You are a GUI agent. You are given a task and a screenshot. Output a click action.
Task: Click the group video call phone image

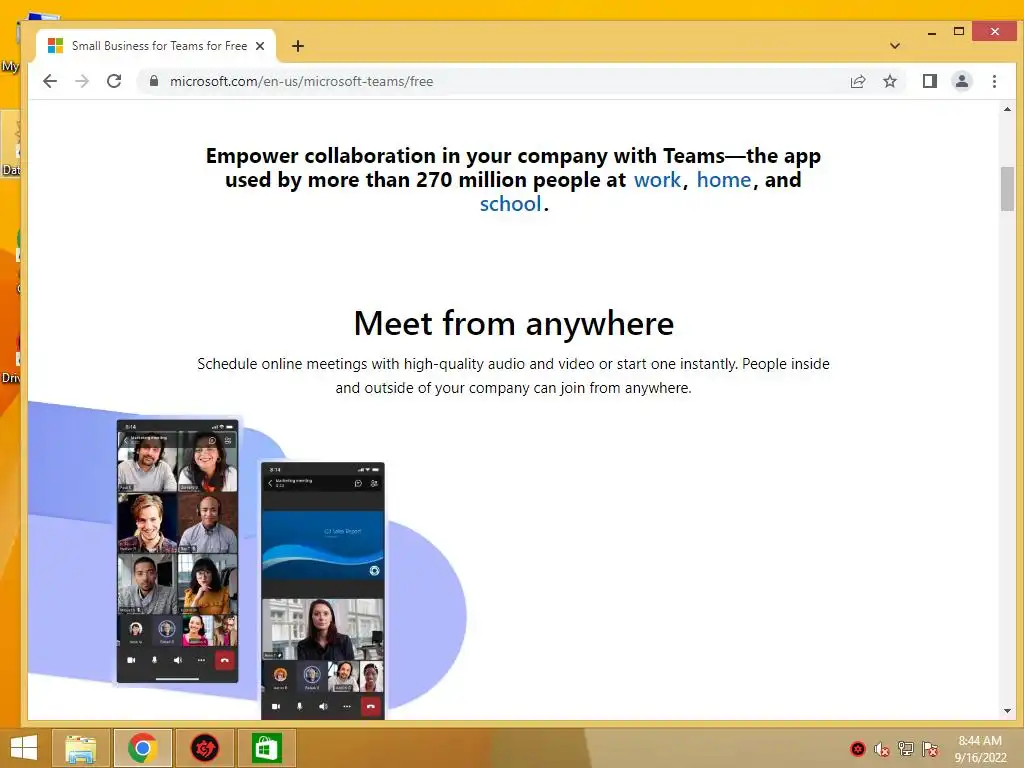[177, 552]
